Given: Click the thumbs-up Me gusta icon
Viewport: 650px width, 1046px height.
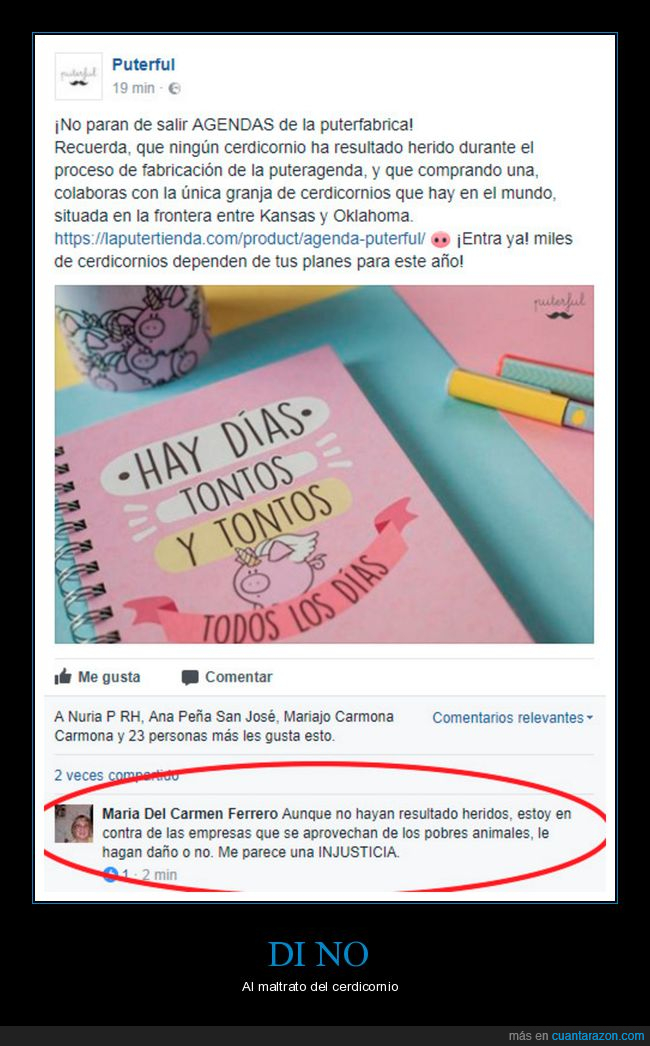Looking at the screenshot, I should coord(63,676).
